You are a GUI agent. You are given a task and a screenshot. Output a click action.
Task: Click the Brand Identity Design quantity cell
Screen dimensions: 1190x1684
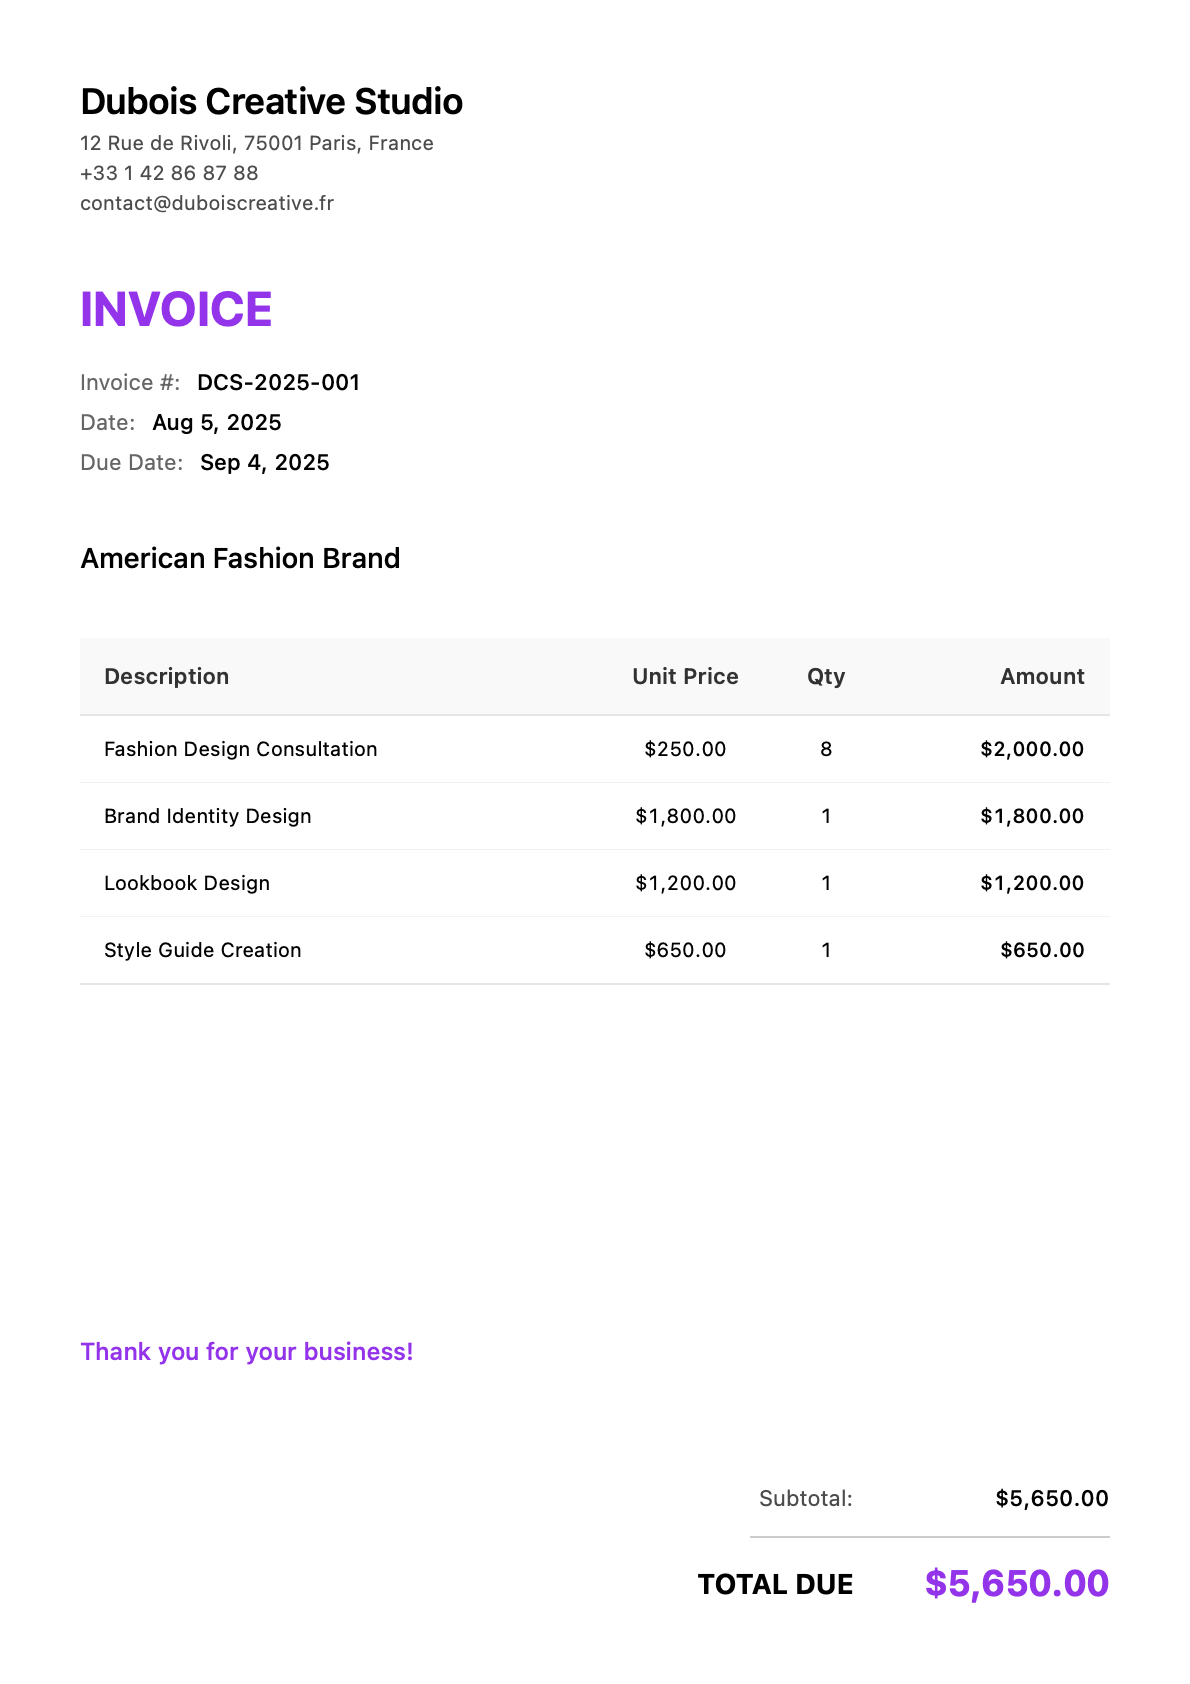[x=826, y=816]
